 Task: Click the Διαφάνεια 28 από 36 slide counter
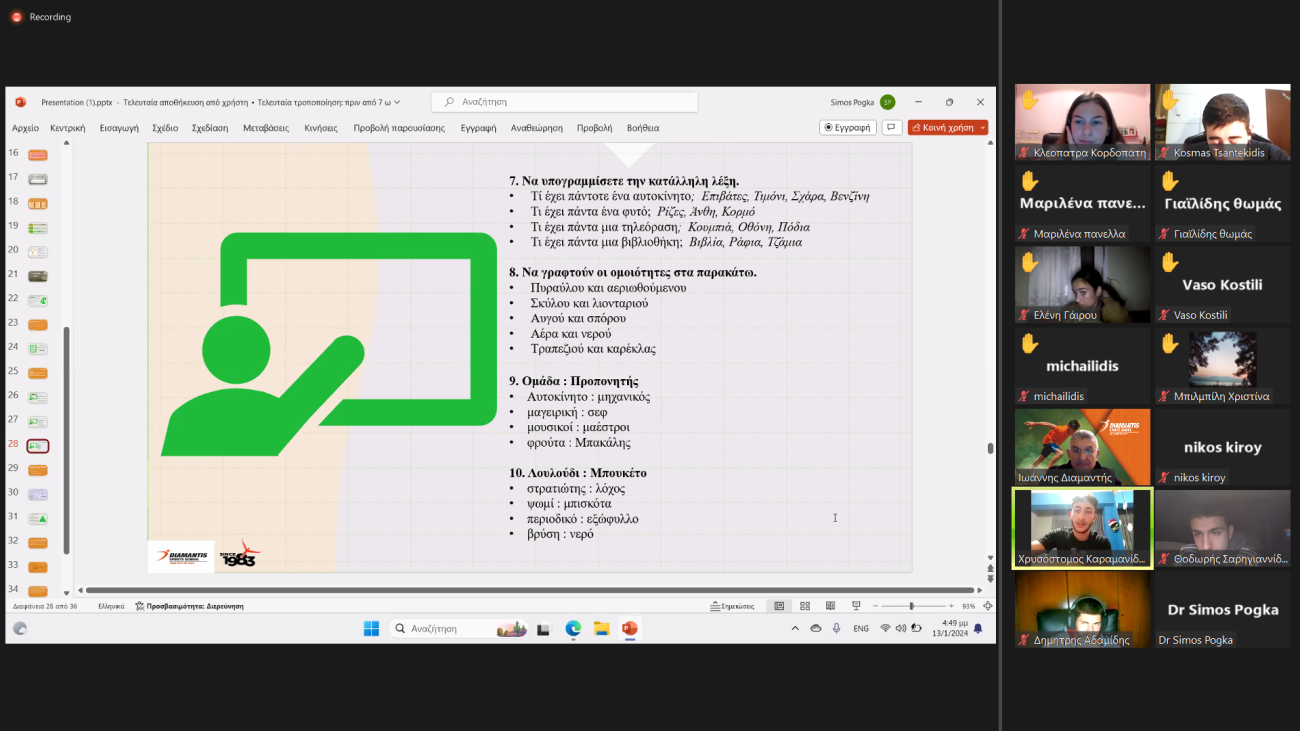[x=45, y=606]
